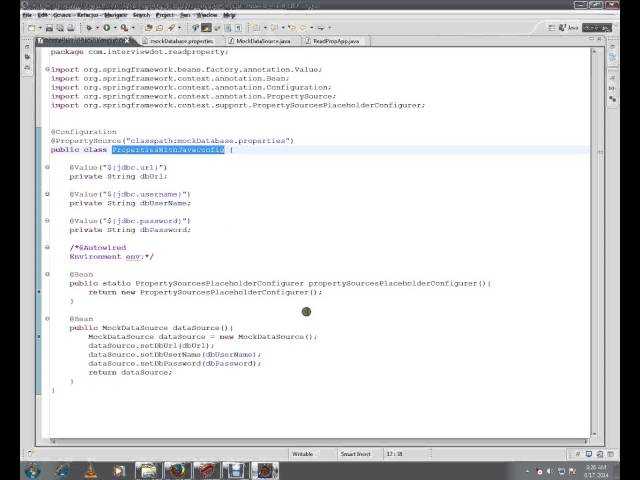Click the taskbar clock
This screenshot has width=640, height=480.
coord(597,471)
